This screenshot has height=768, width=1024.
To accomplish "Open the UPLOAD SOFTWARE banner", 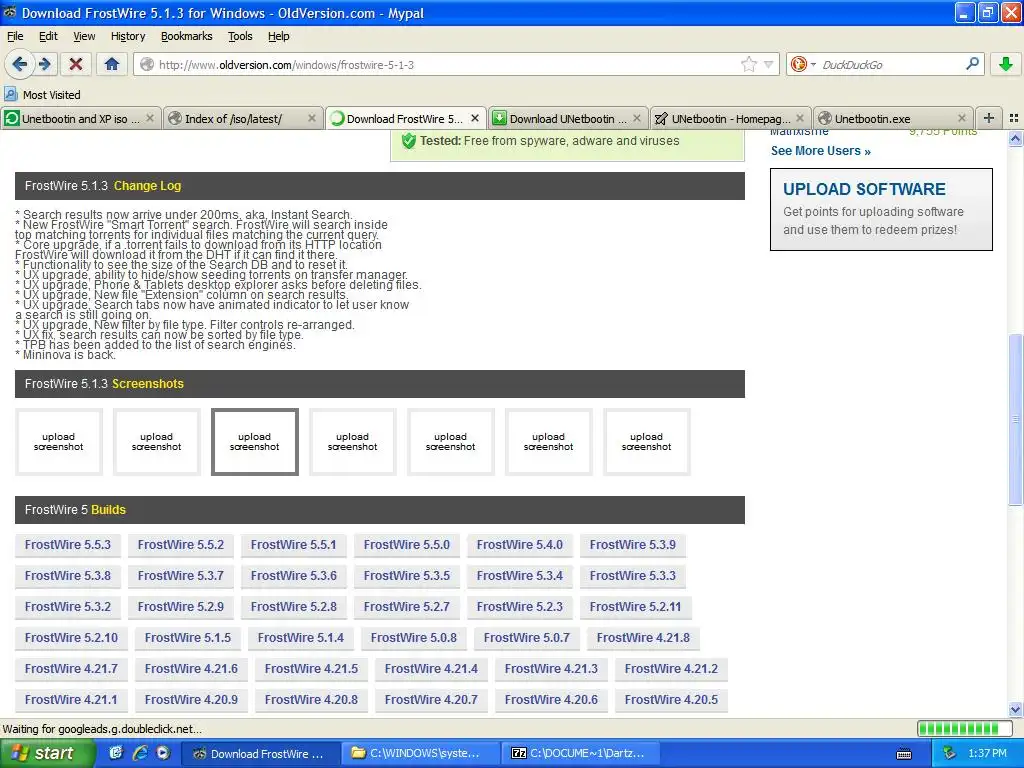I will tap(881, 209).
